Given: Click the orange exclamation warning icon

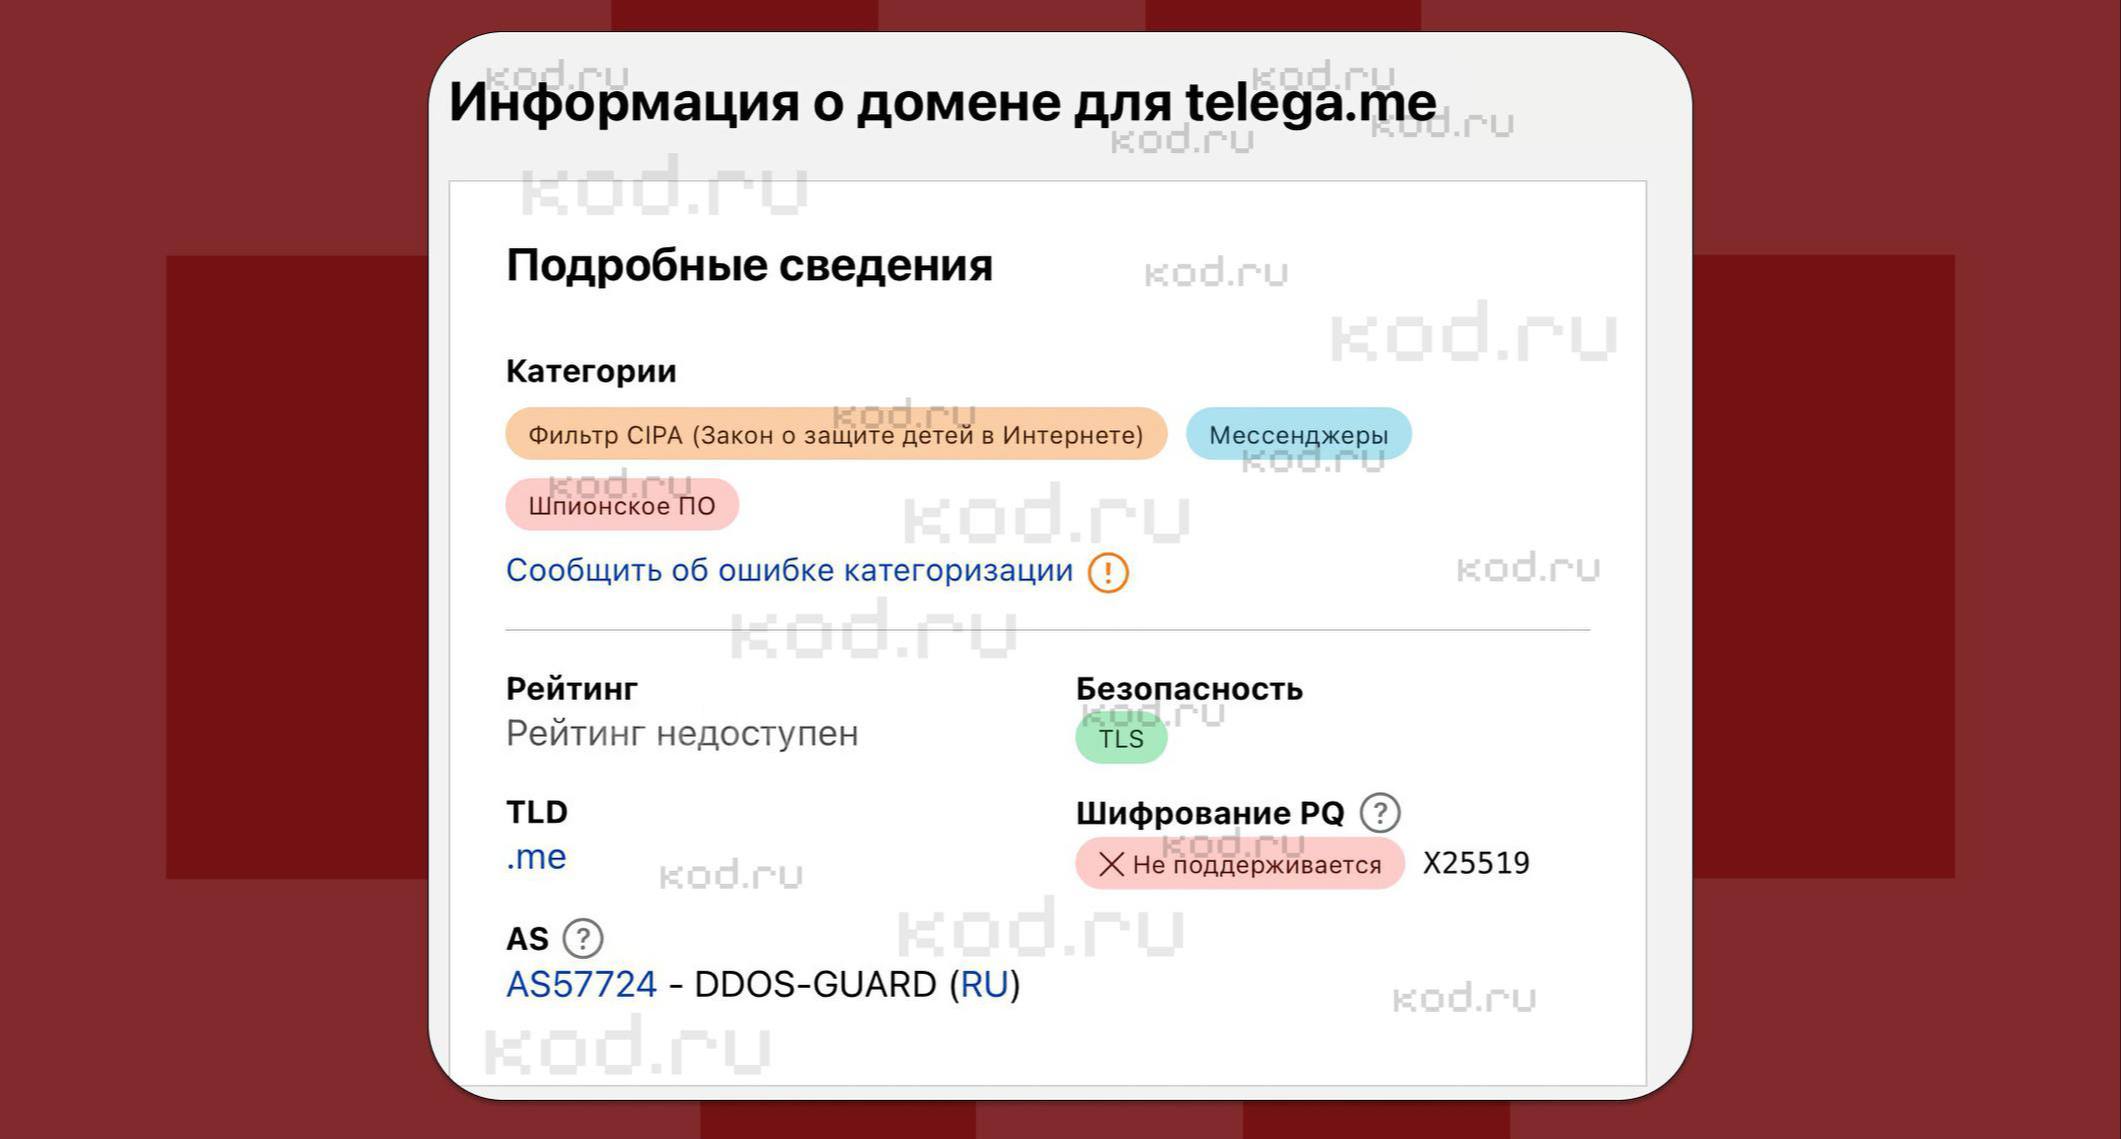Looking at the screenshot, I should coord(1108,573).
